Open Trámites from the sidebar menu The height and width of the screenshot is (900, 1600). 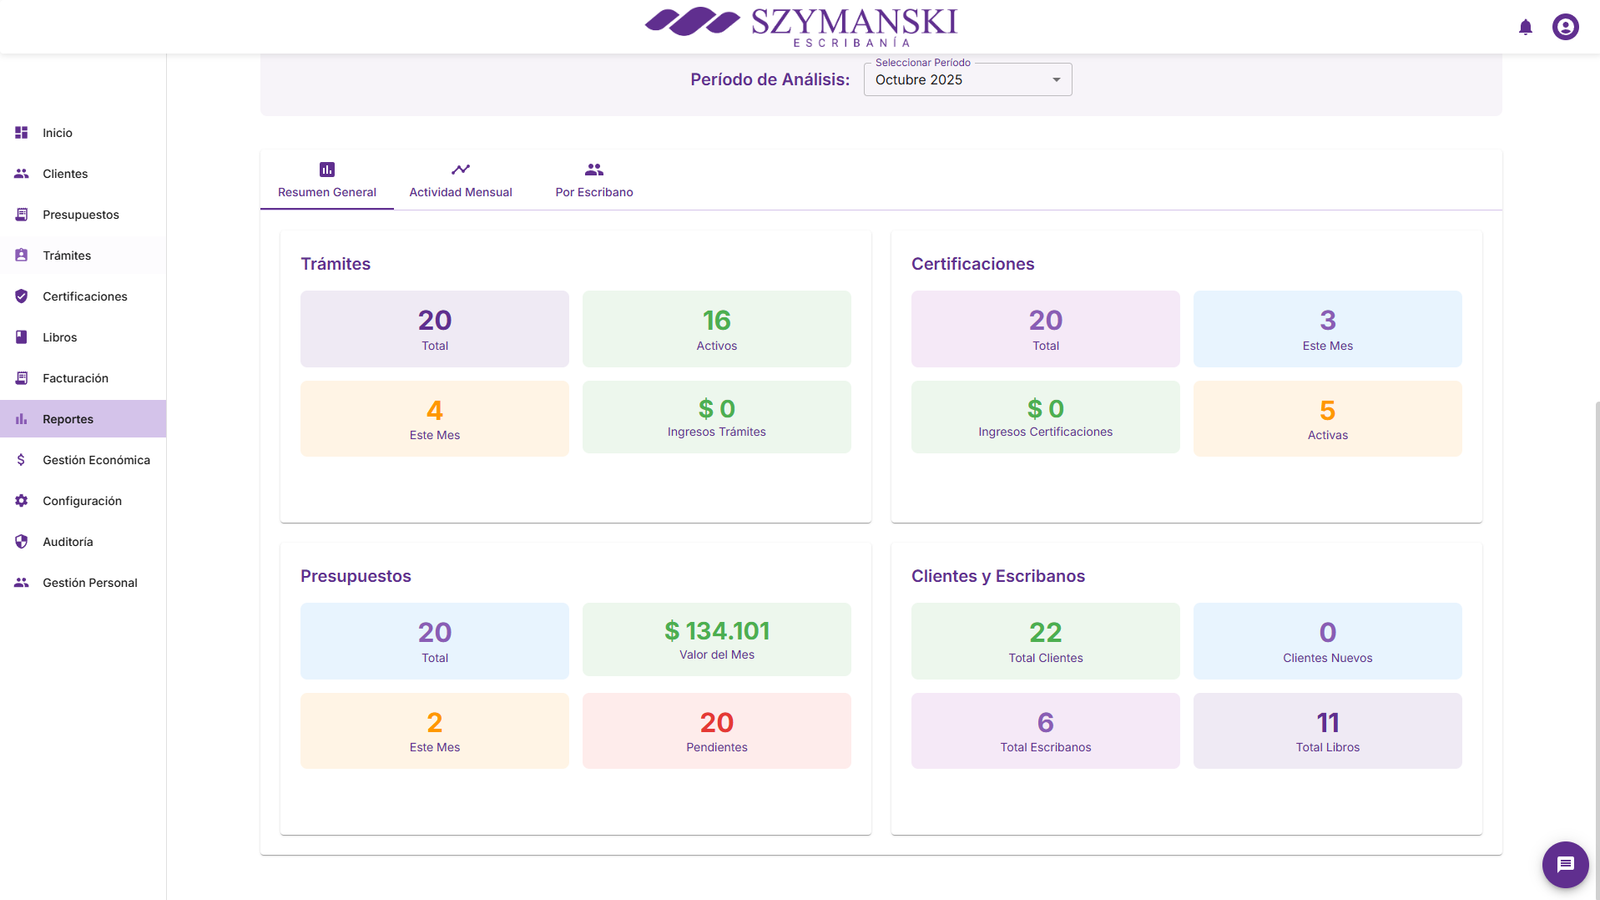pyautogui.click(x=67, y=256)
